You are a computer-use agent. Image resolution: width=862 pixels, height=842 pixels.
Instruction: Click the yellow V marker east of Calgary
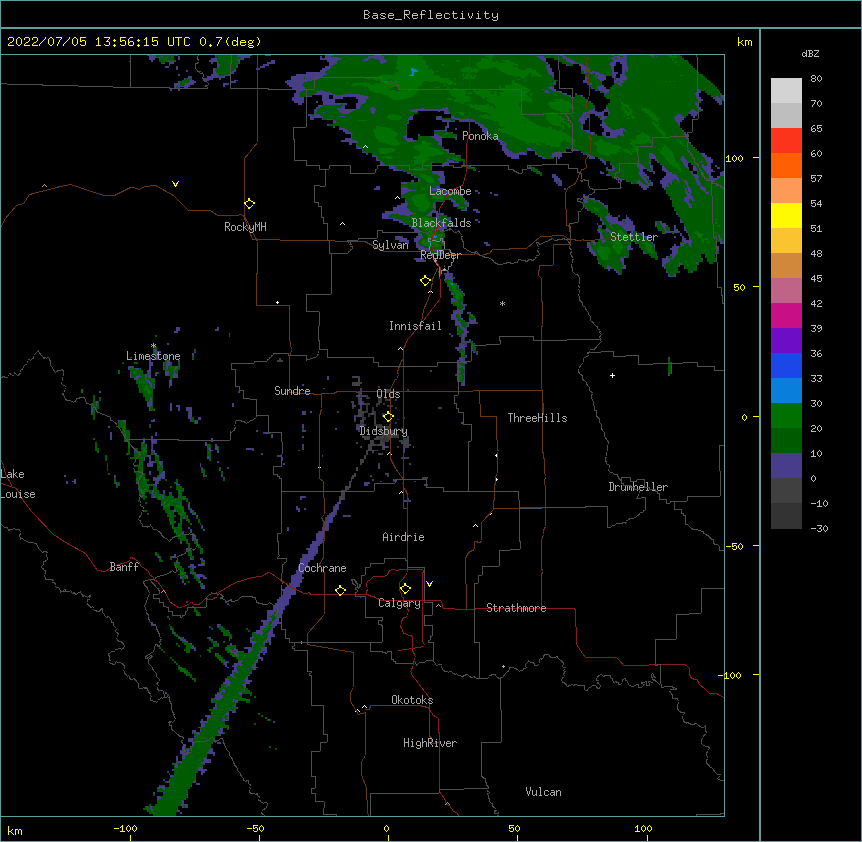point(429,584)
